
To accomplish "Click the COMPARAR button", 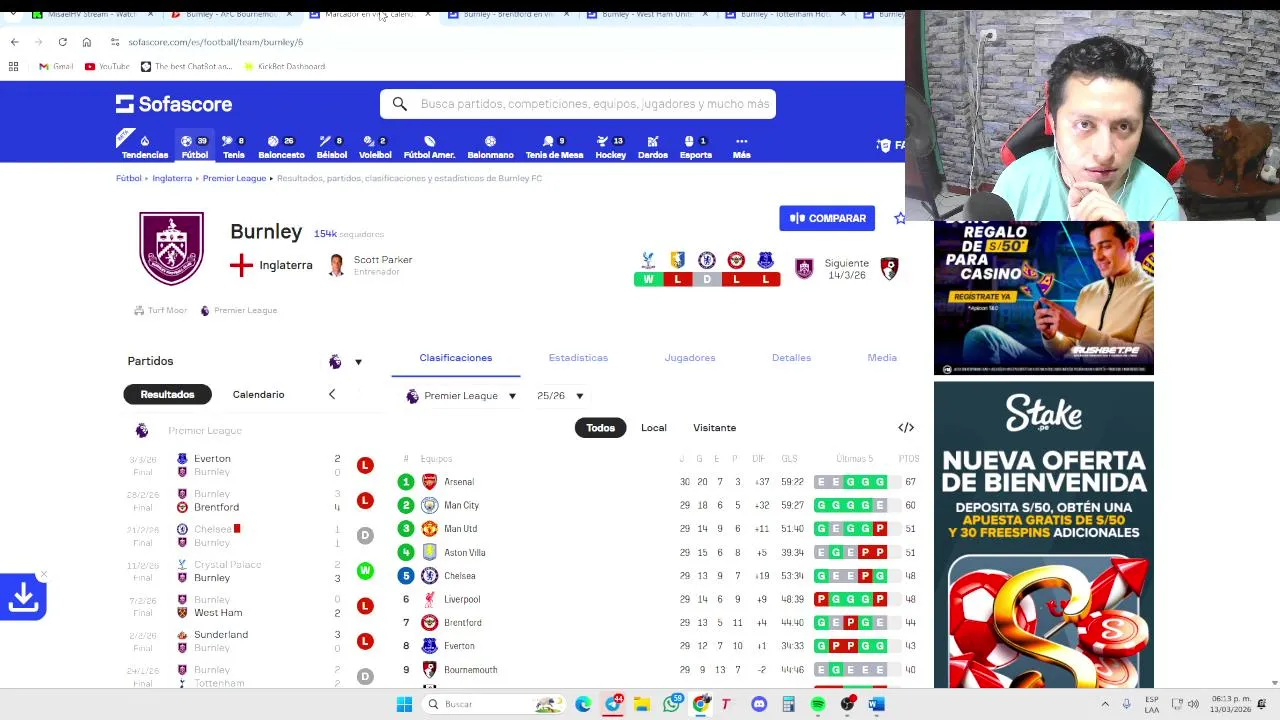I will tap(827, 218).
